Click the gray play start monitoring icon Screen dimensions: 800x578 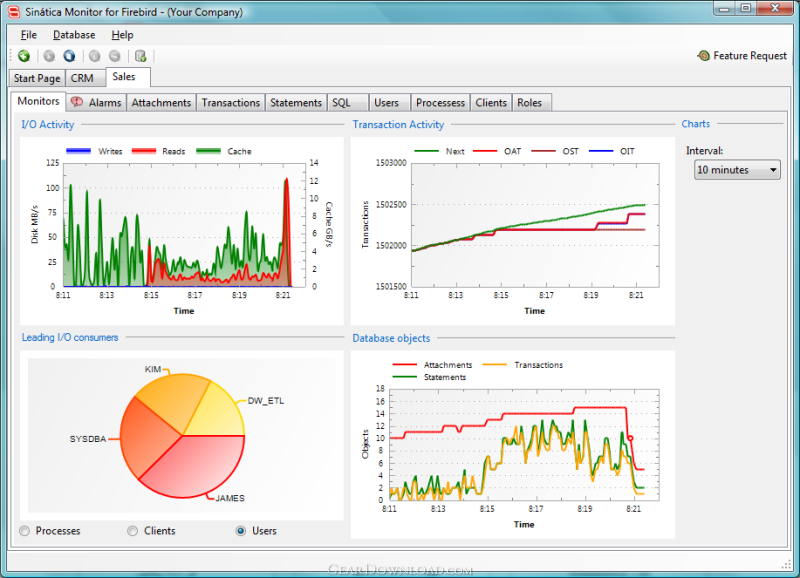(49, 56)
